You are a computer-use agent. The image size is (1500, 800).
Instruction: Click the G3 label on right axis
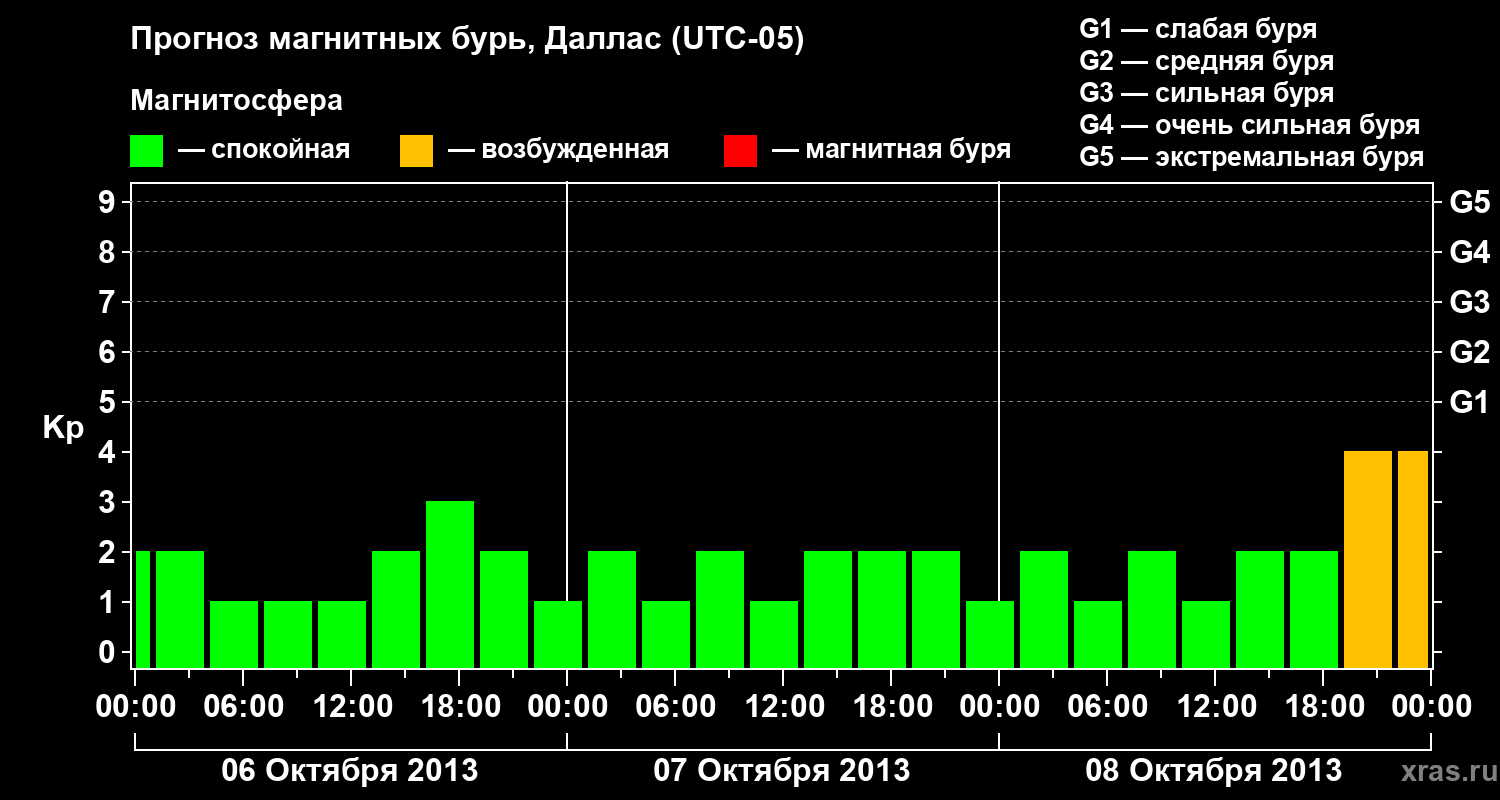[x=1469, y=302]
